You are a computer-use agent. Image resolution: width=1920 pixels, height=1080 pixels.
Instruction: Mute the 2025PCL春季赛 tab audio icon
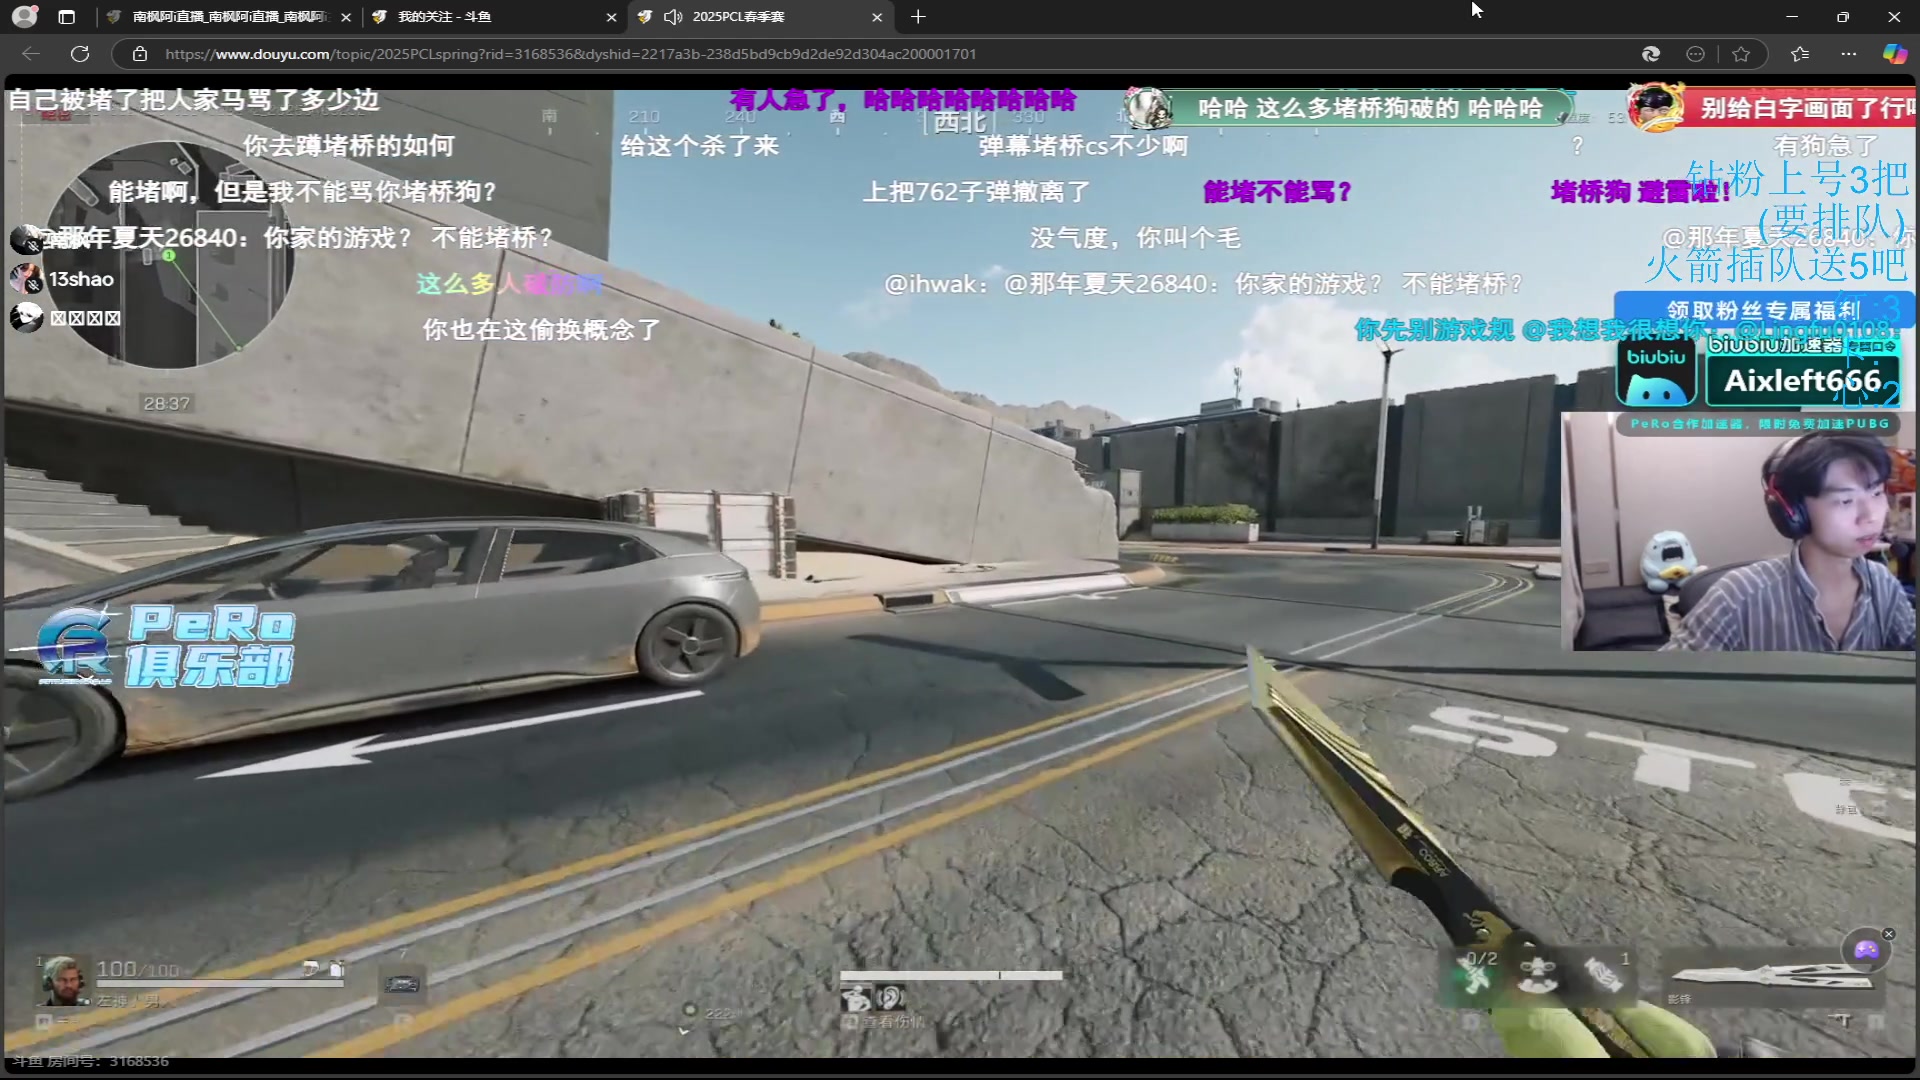(x=673, y=17)
